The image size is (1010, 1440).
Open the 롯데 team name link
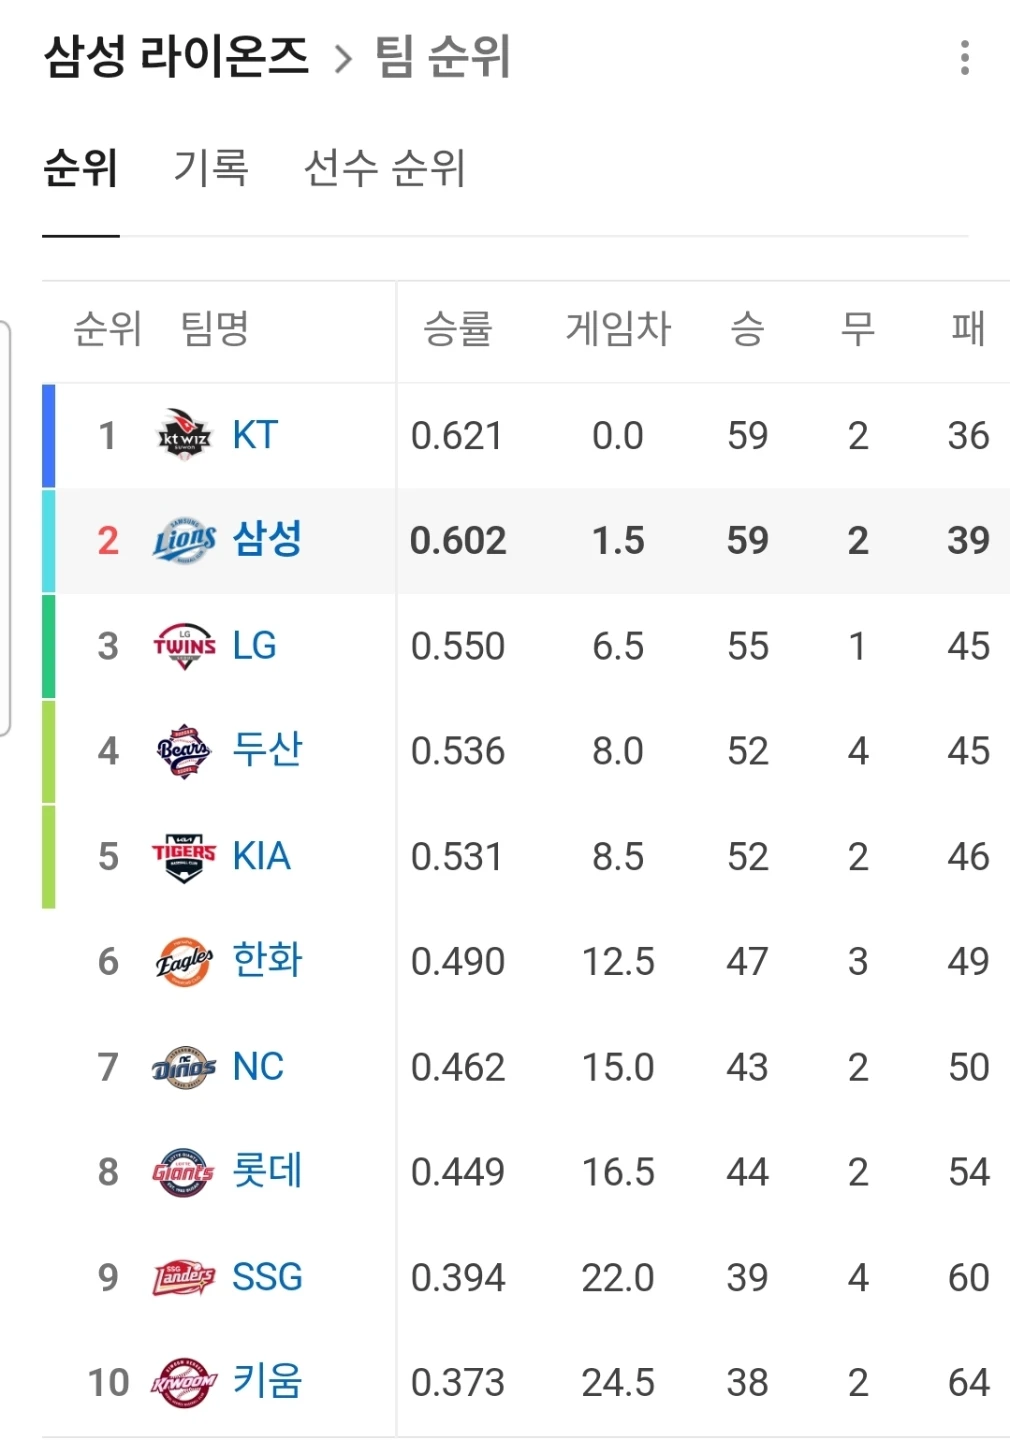[x=267, y=1171]
